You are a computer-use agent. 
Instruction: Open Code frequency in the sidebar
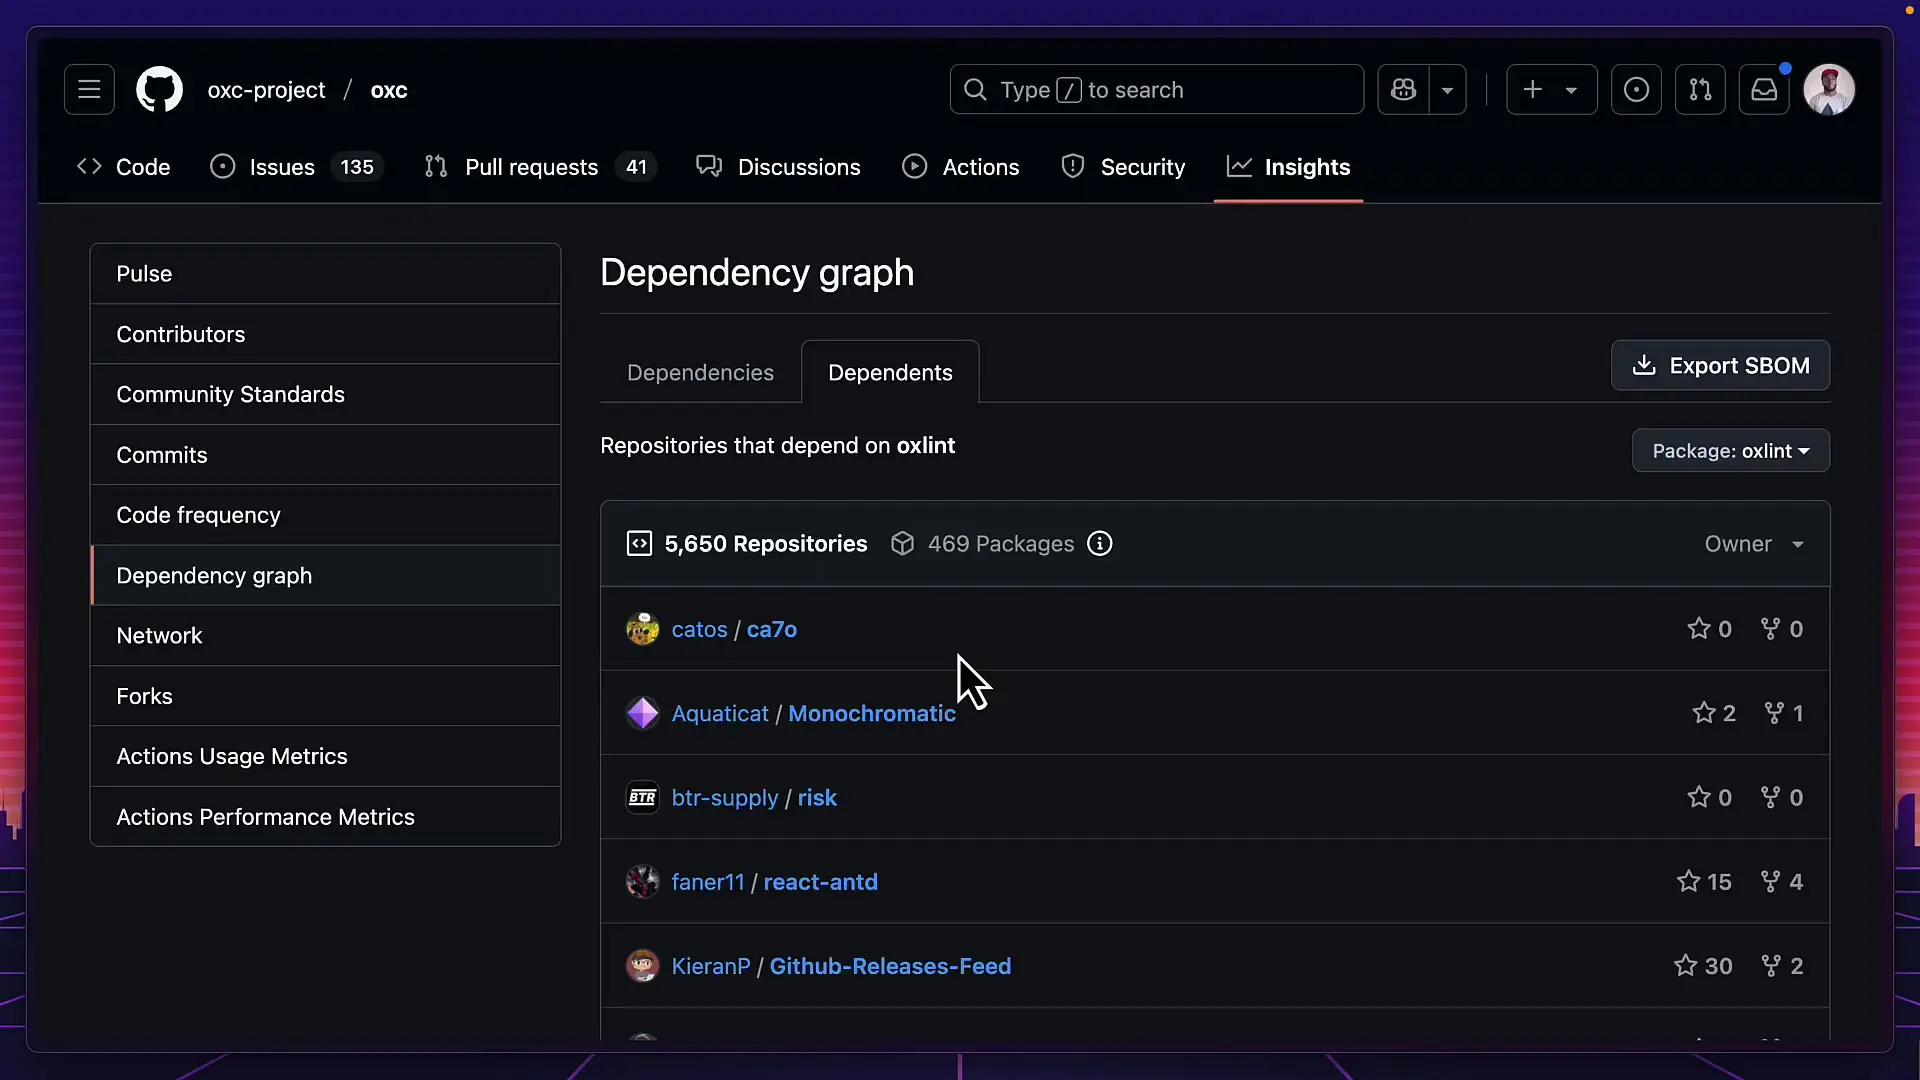coord(325,515)
